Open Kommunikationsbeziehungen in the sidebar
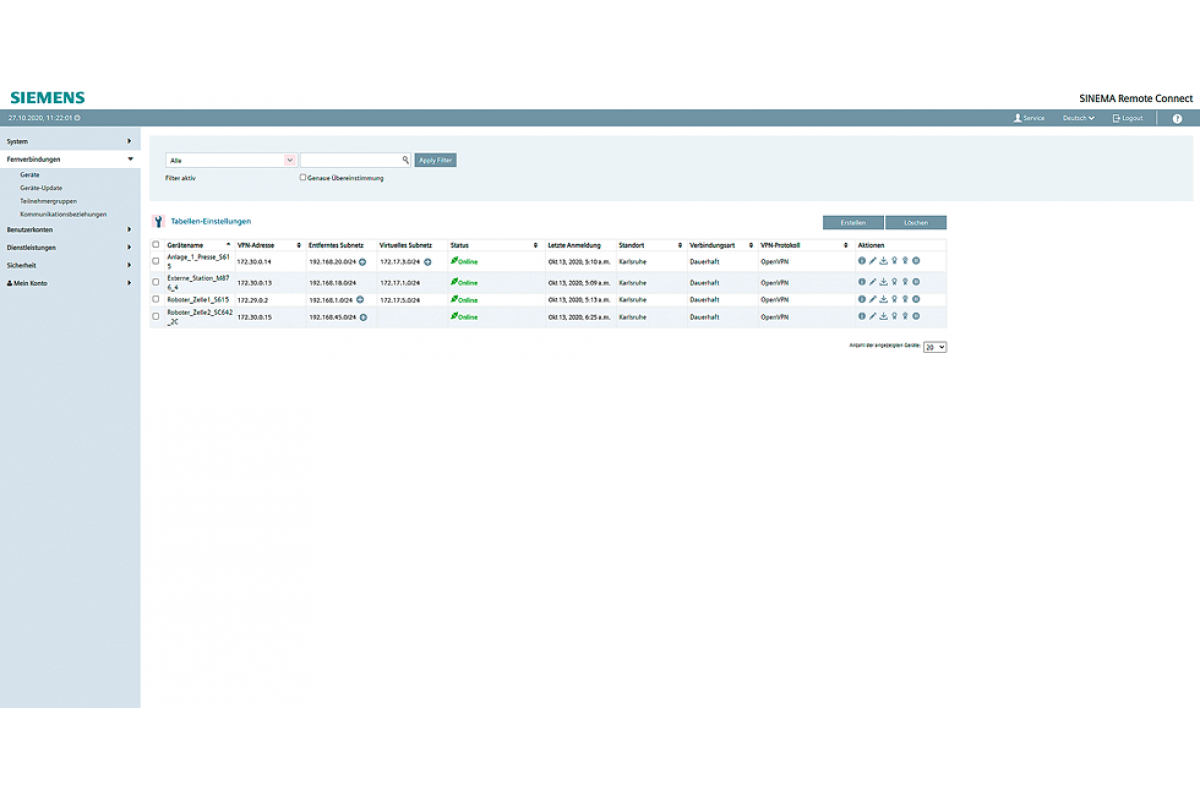Image resolution: width=1200 pixels, height=800 pixels. (63, 214)
